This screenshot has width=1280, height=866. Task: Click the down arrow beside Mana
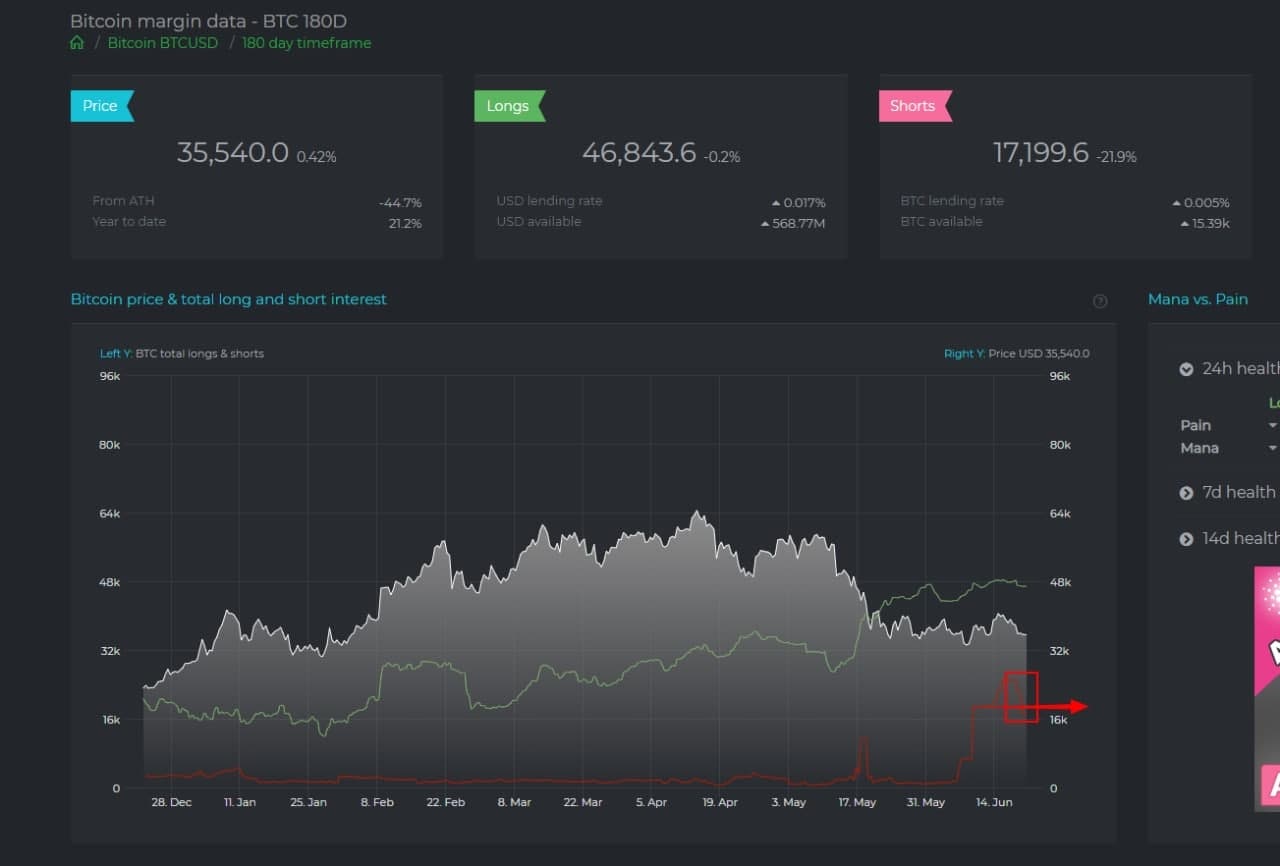click(1273, 448)
